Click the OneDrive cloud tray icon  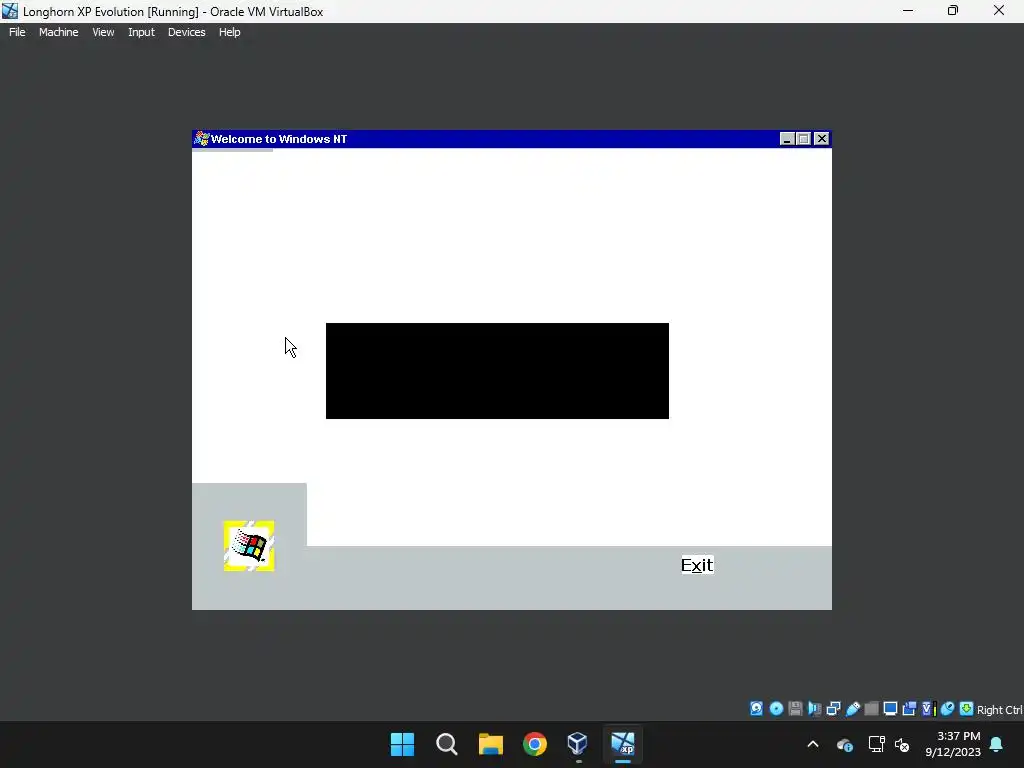[844, 744]
